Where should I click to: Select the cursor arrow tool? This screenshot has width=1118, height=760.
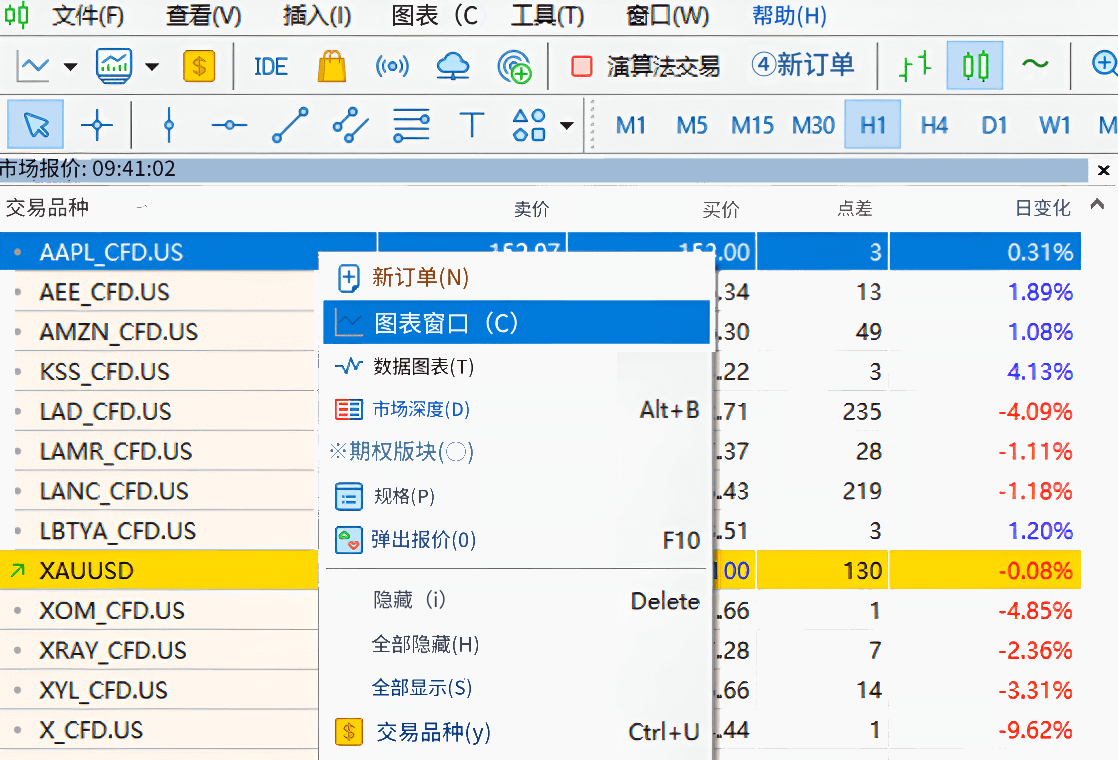(36, 125)
